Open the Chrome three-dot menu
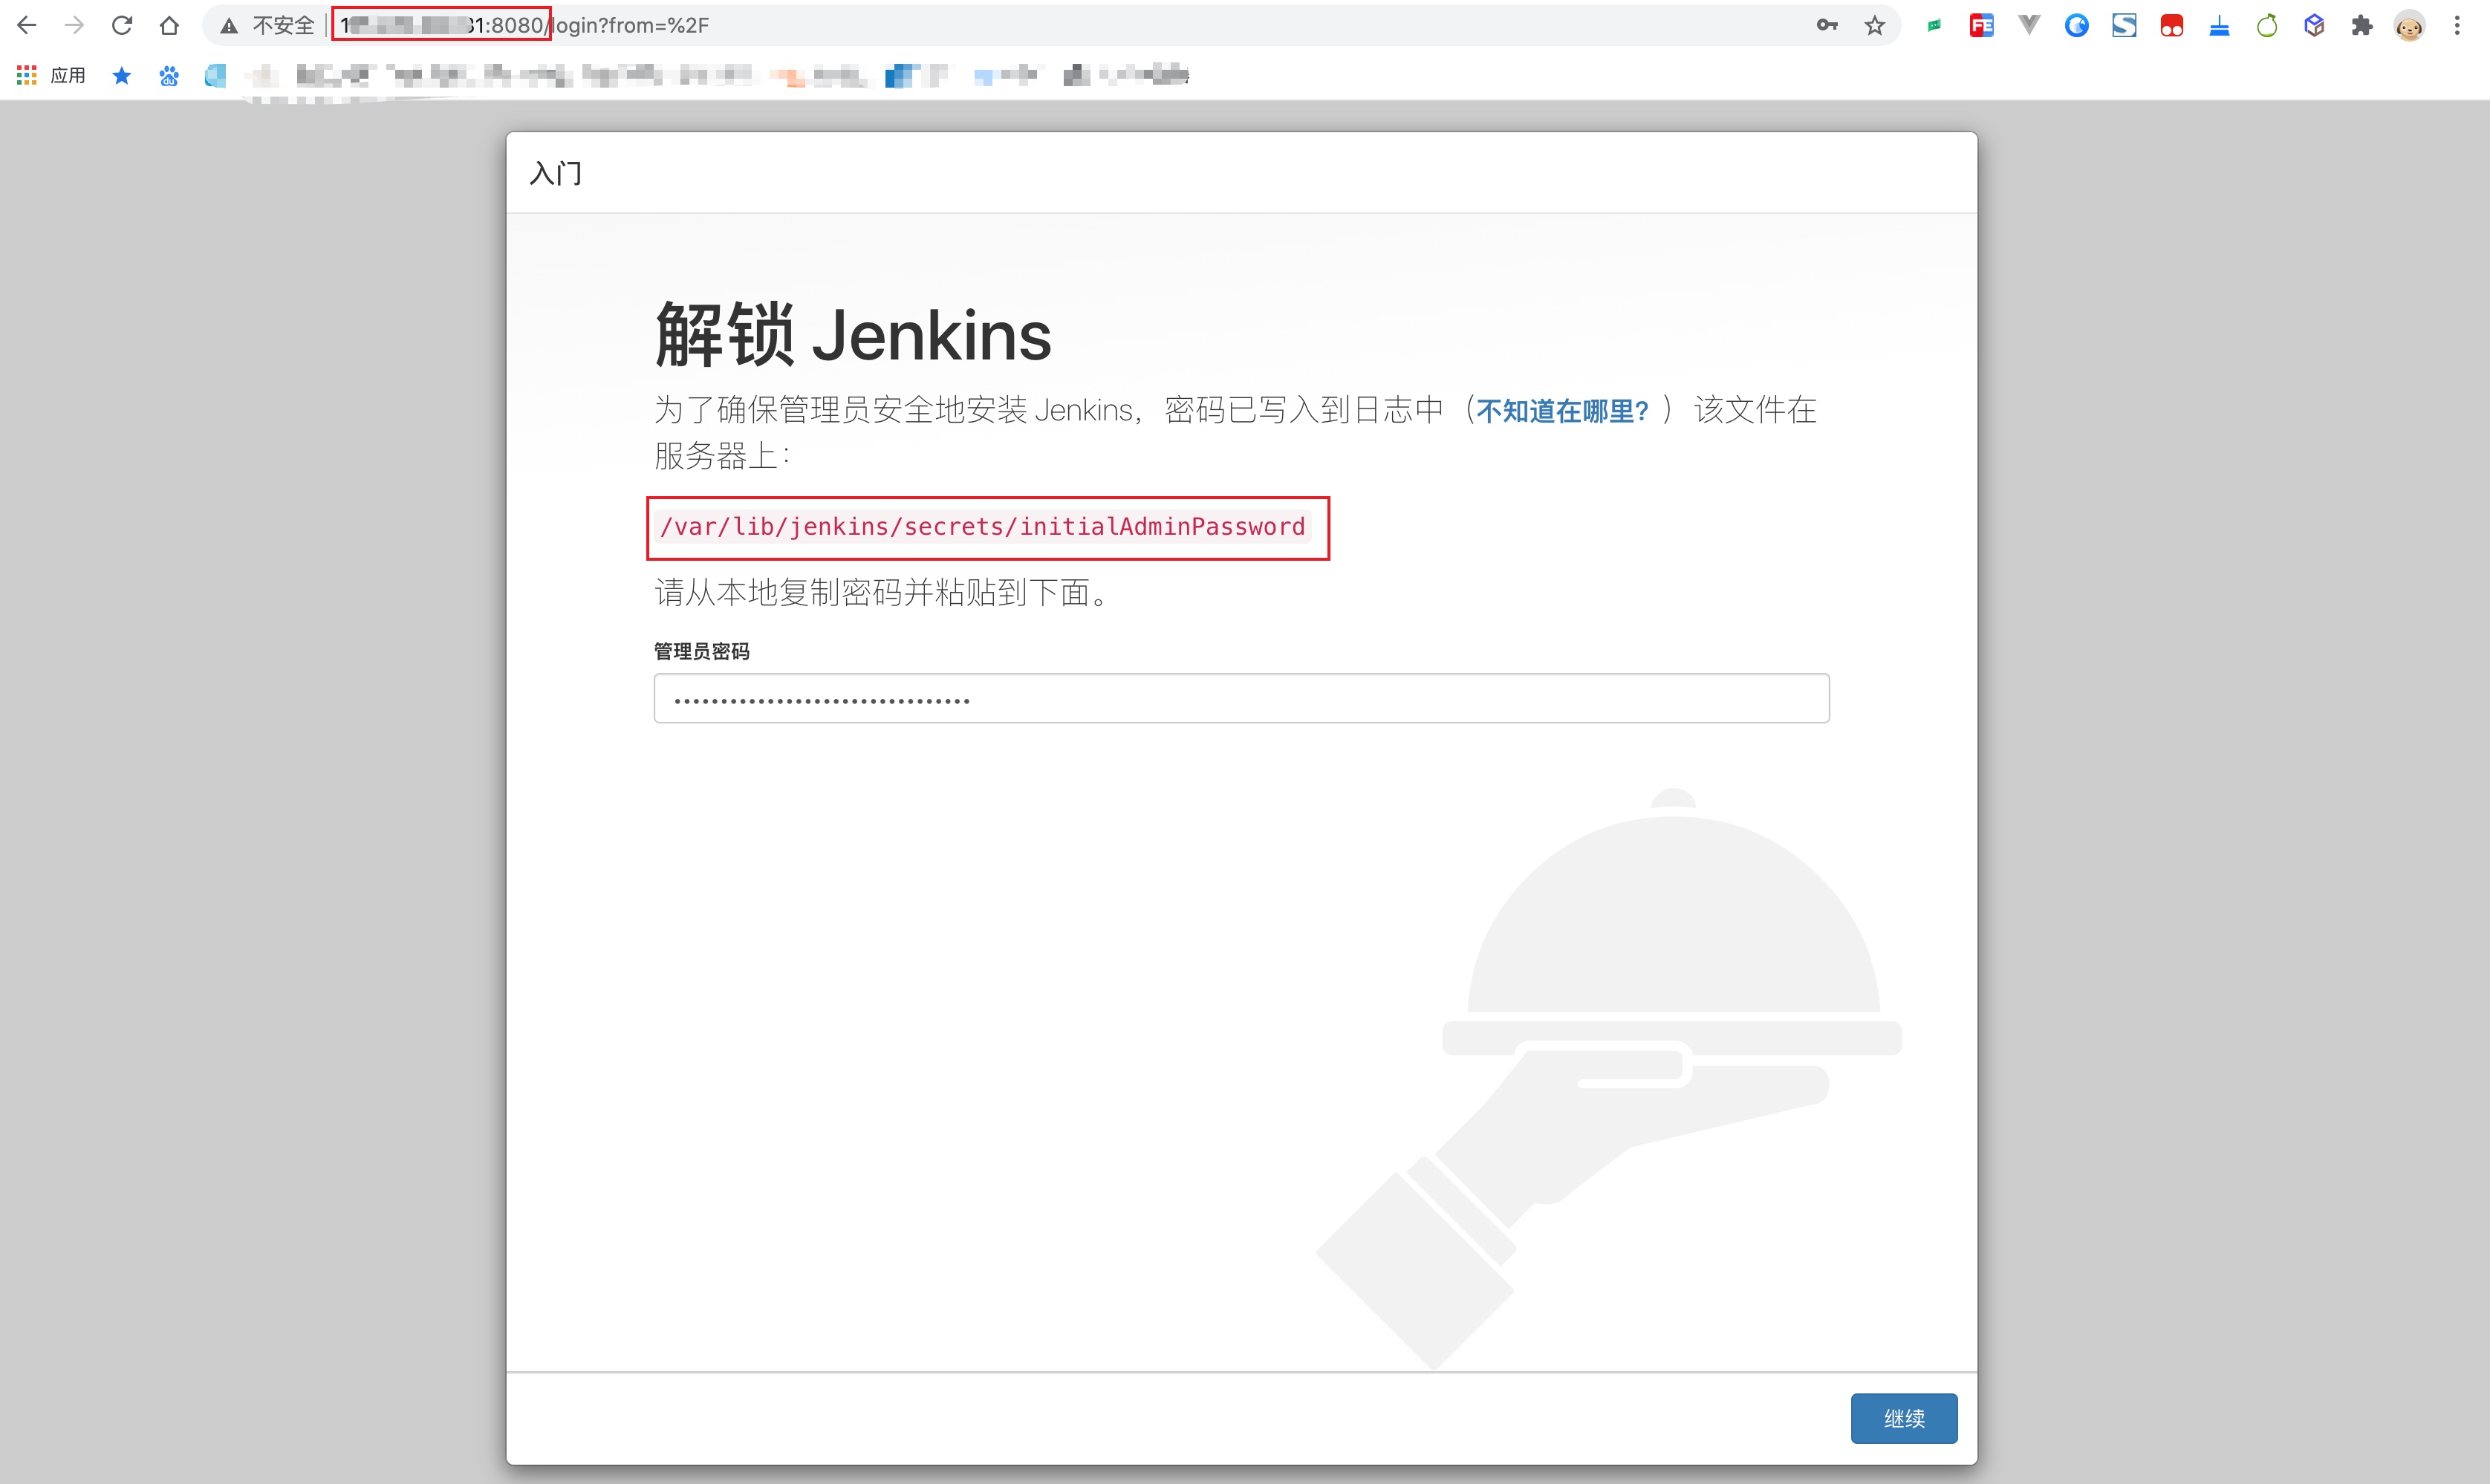Image resolution: width=2490 pixels, height=1484 pixels. pyautogui.click(x=2459, y=25)
